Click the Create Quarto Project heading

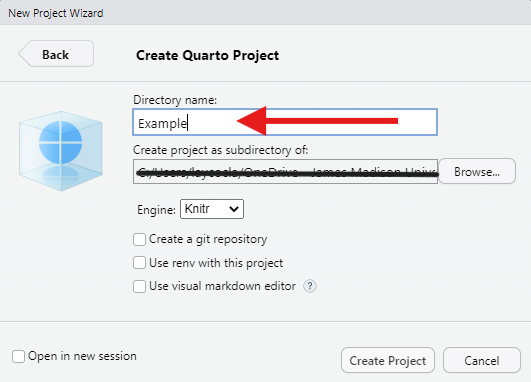pyautogui.click(x=208, y=55)
